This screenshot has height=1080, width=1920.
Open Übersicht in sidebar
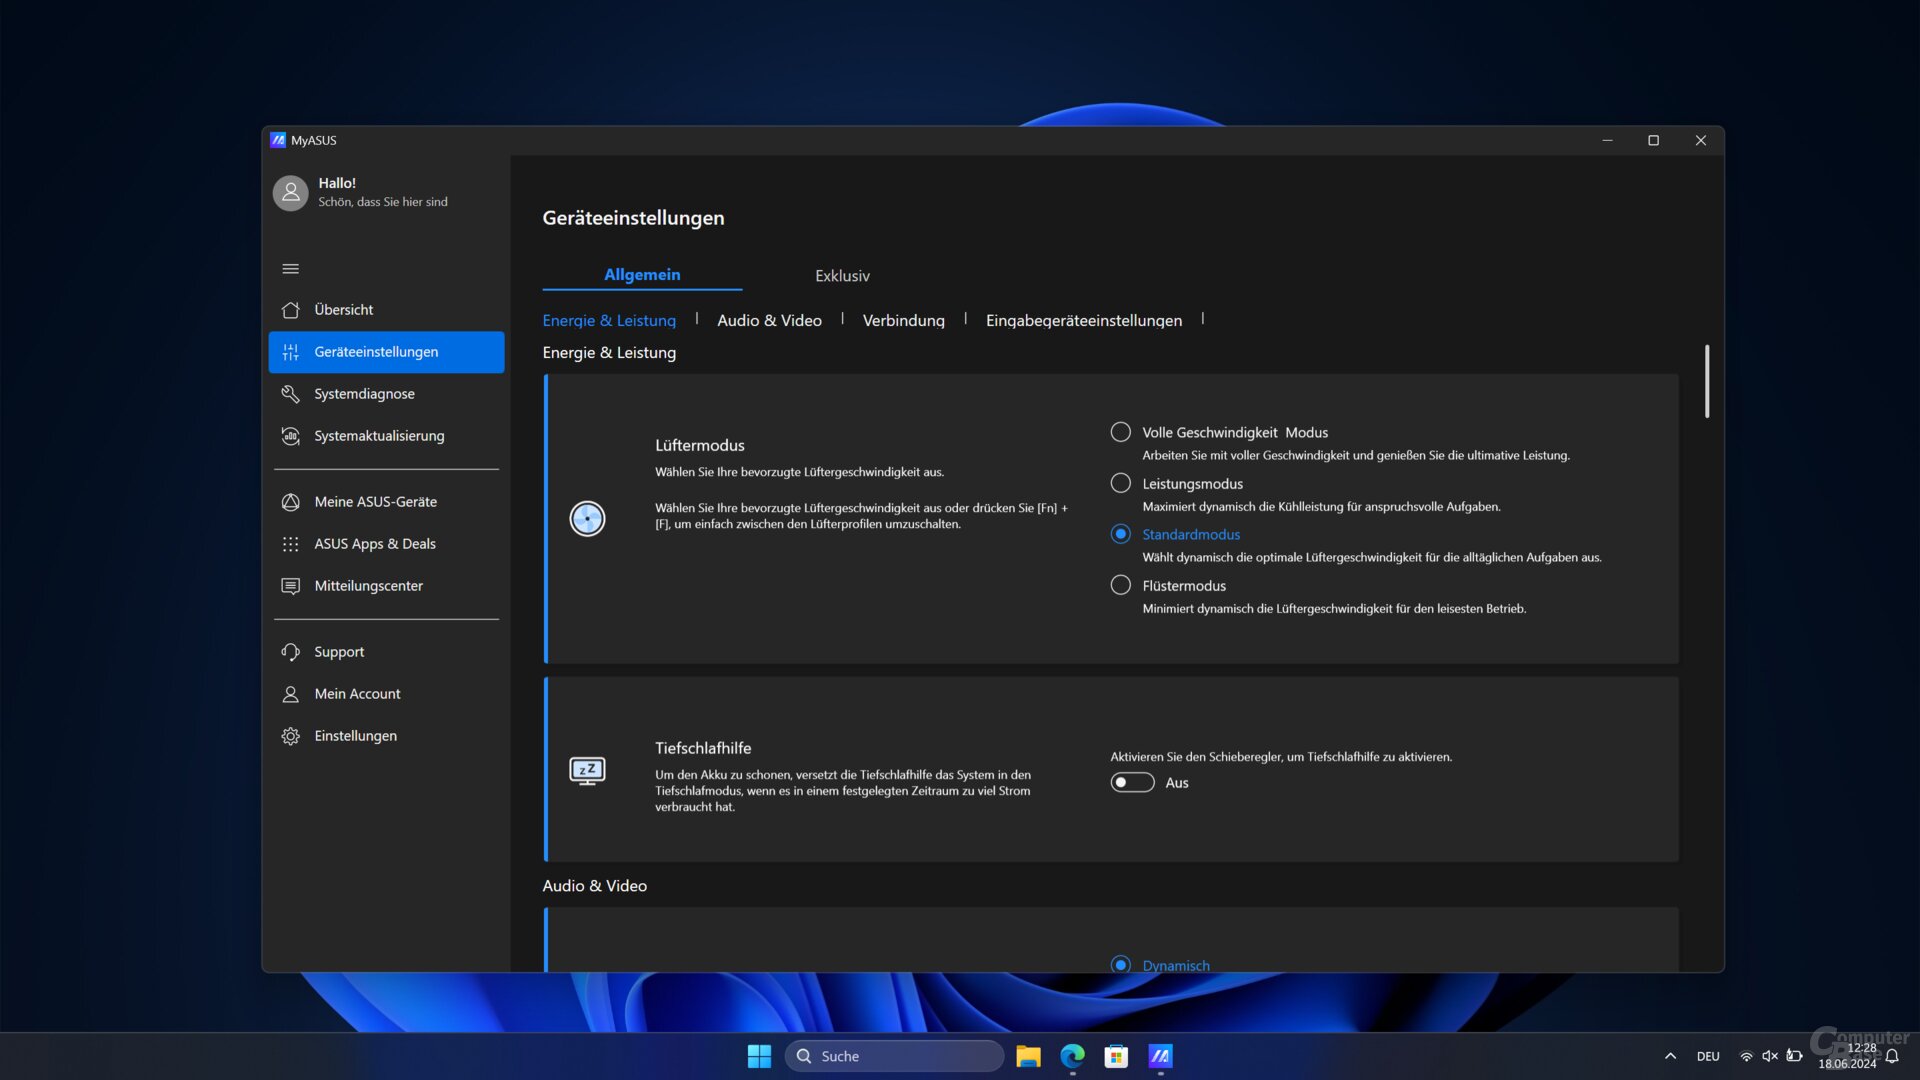pos(386,310)
